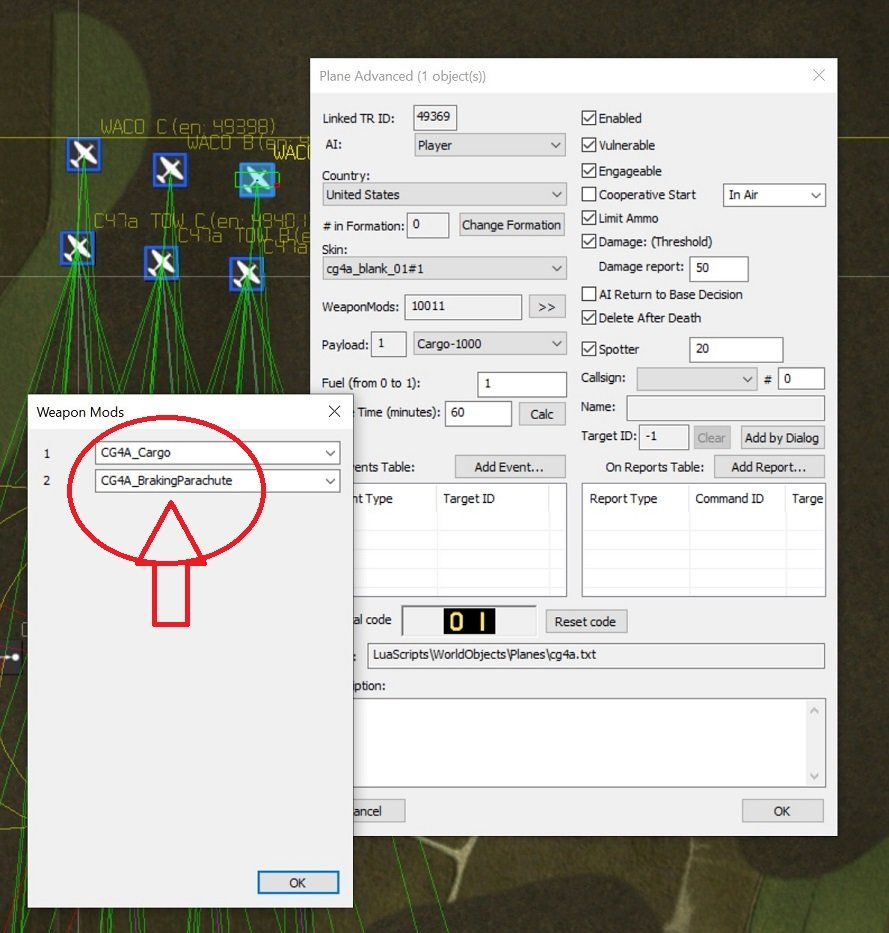The height and width of the screenshot is (933, 889).
Task: Expand the Country United States dropdown
Action: coord(444,195)
